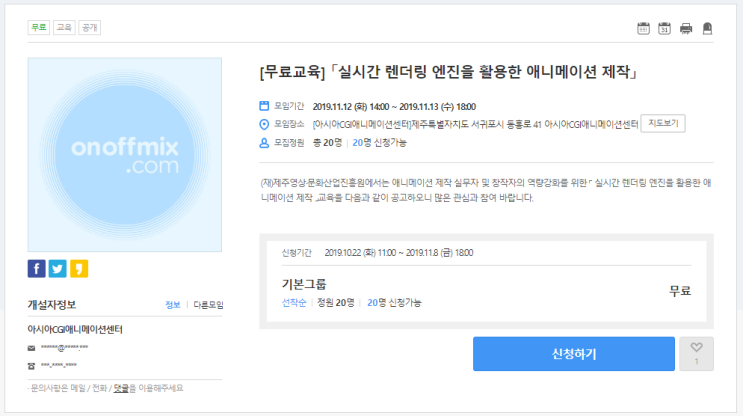Click the 기본그룹 heading
743x416 pixels.
pyautogui.click(x=304, y=284)
